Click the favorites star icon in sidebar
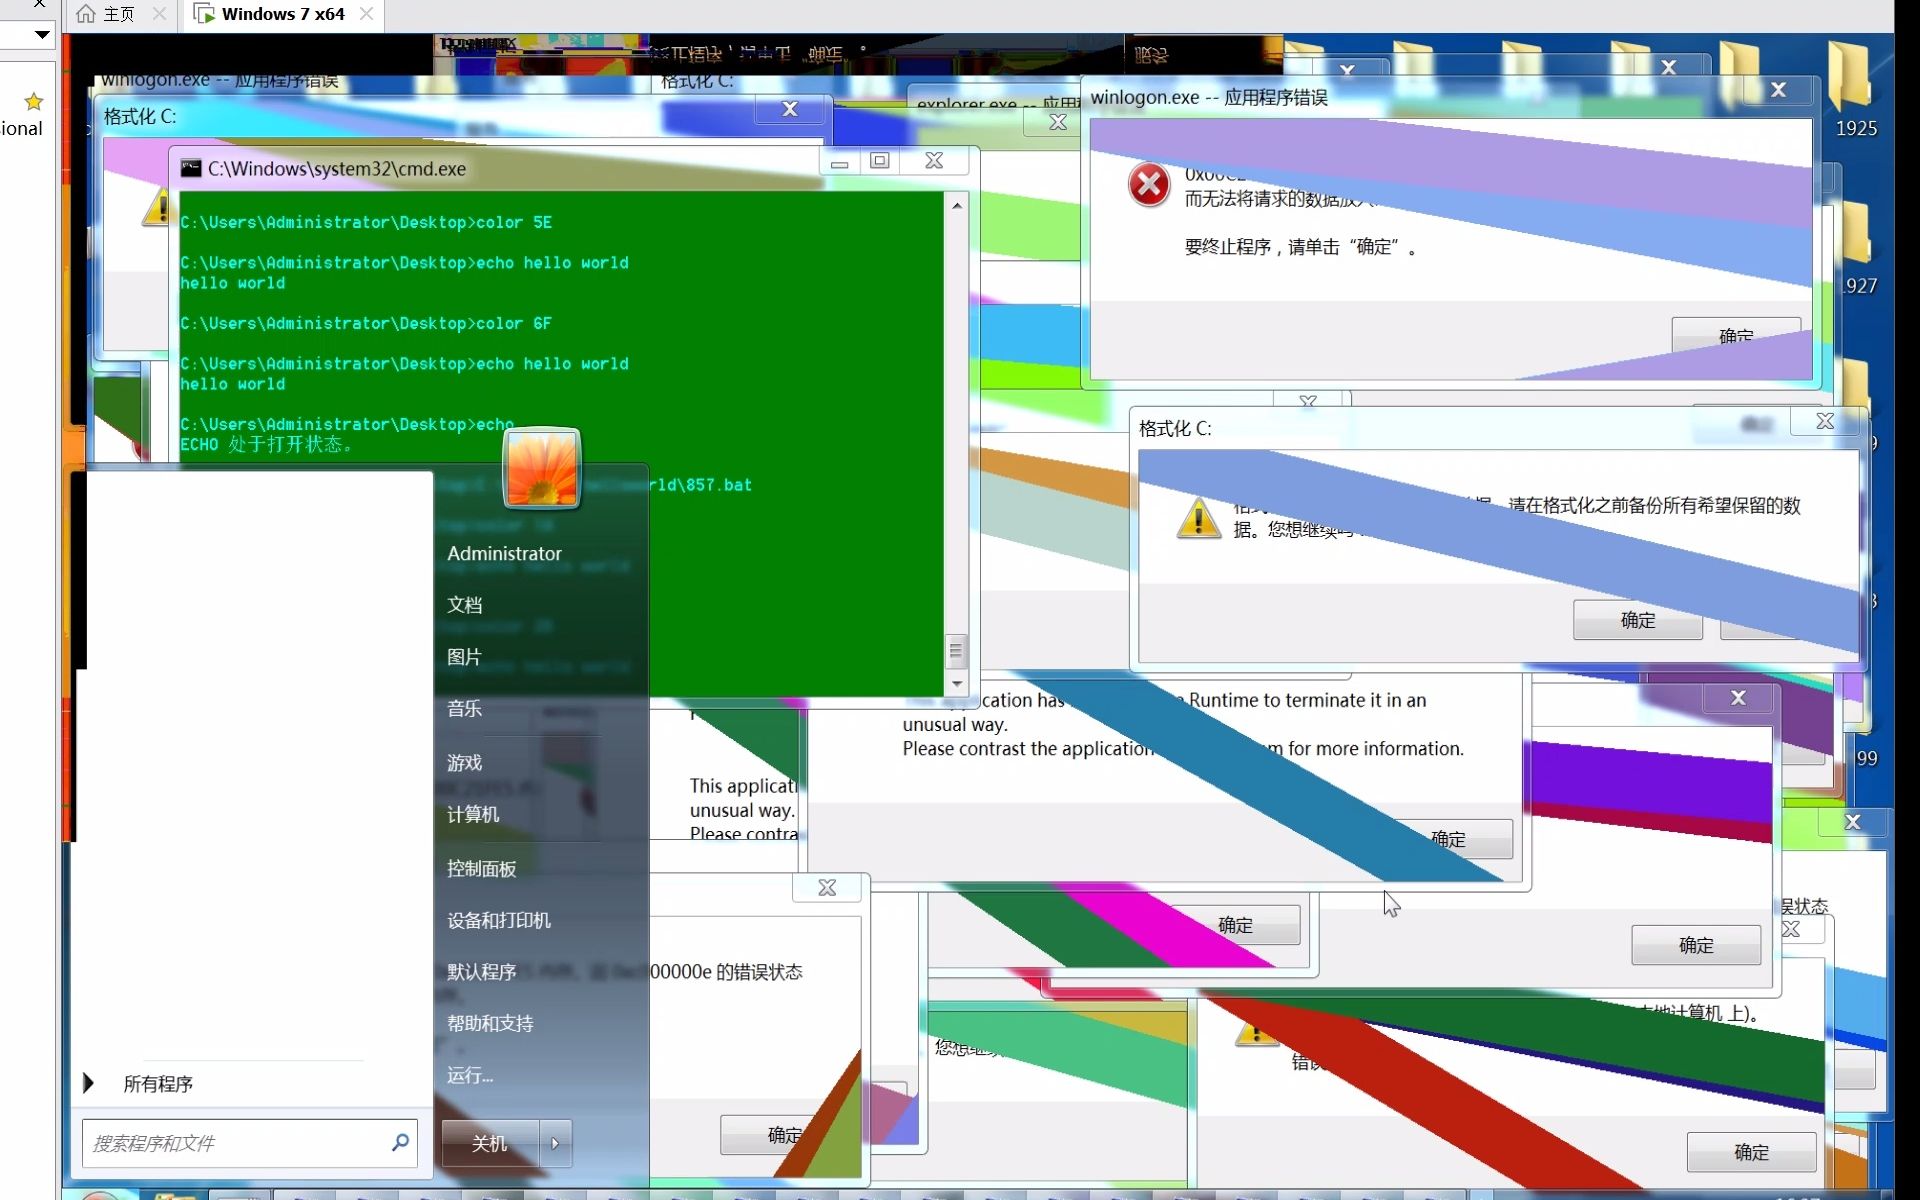Viewport: 1920px width, 1200px height. pos(34,102)
